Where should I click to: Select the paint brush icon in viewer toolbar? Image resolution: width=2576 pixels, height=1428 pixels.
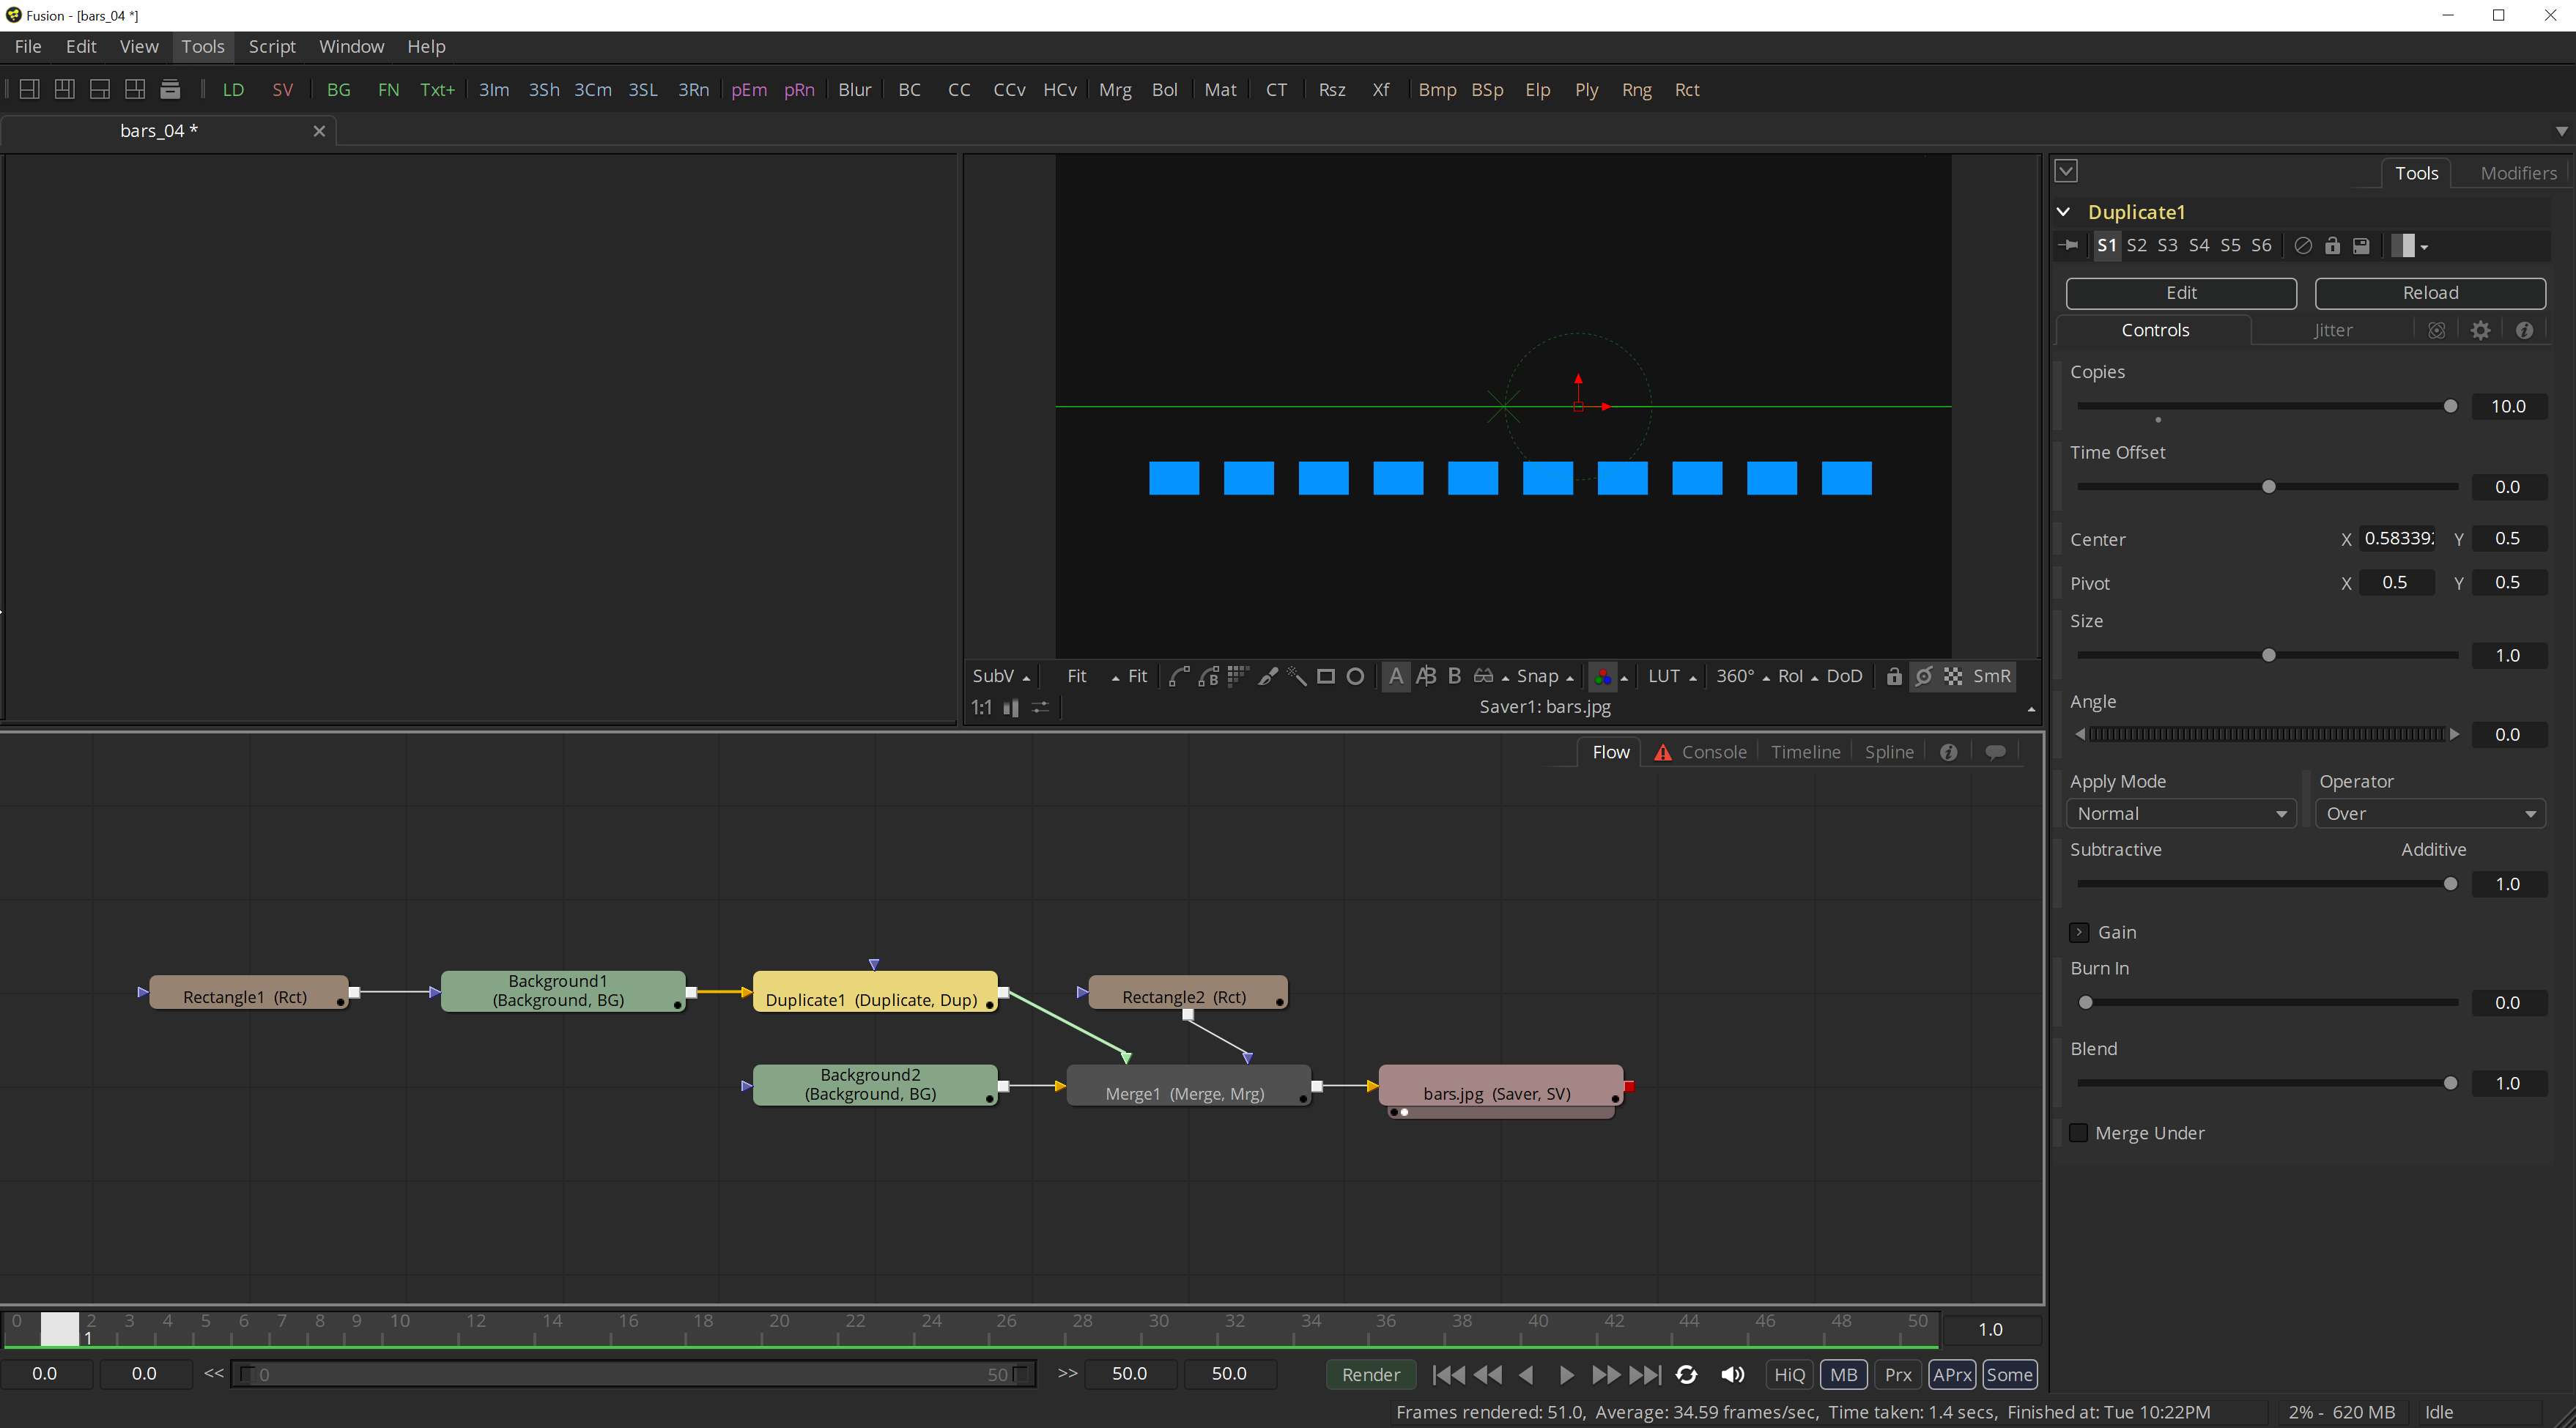(x=1267, y=676)
